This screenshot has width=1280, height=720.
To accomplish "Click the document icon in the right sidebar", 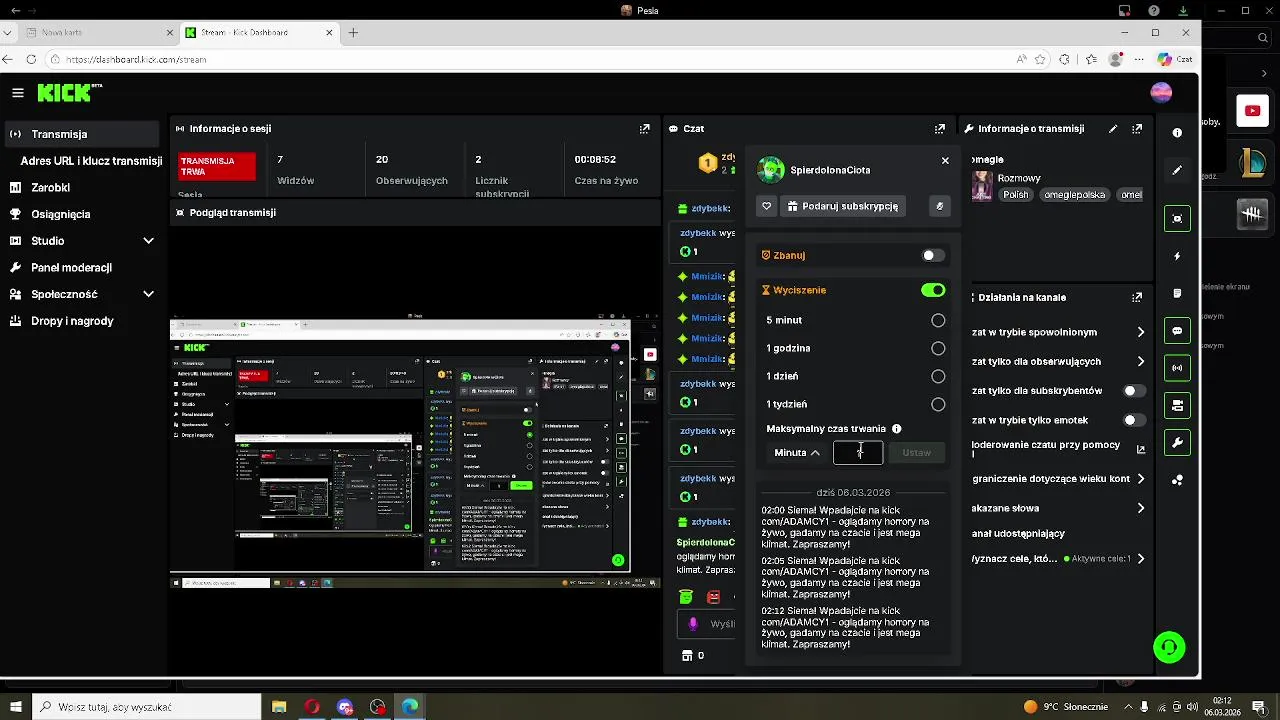I will click(x=1177, y=293).
